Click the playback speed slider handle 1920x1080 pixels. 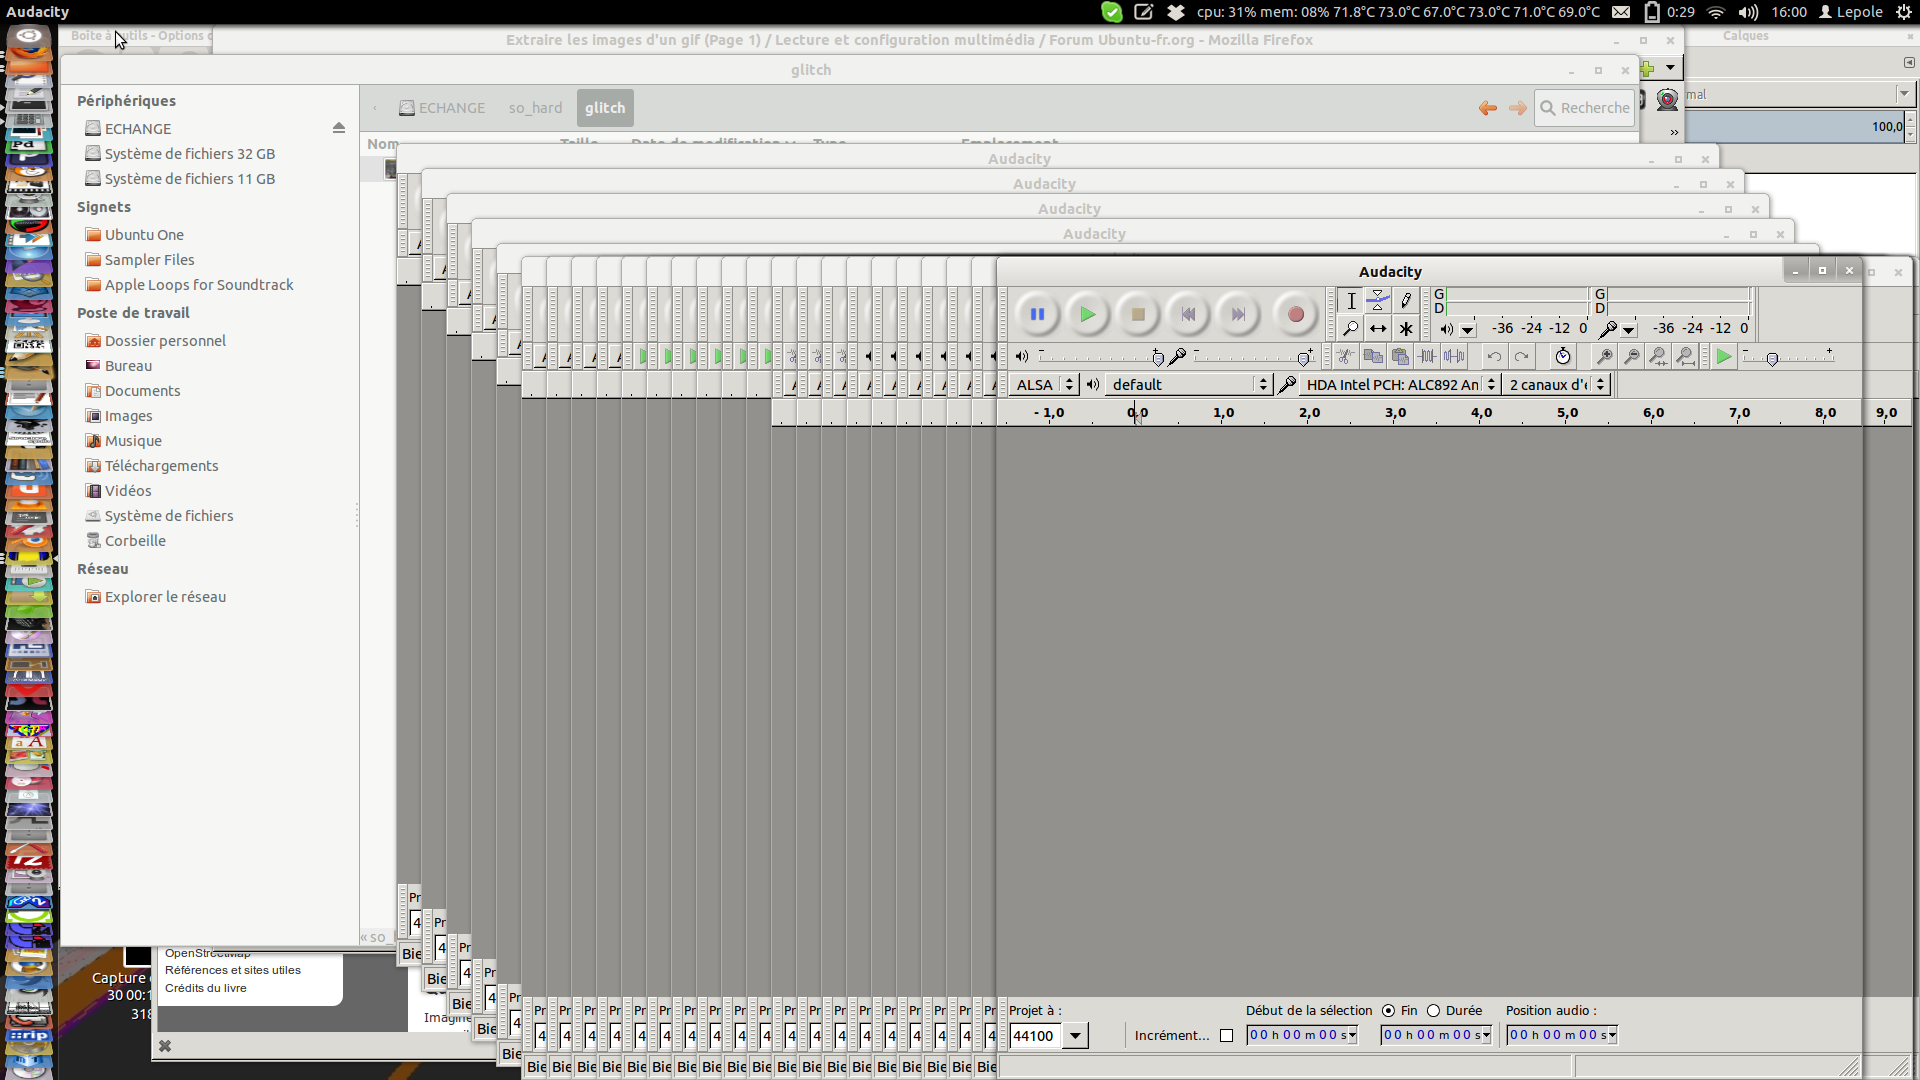(1772, 358)
